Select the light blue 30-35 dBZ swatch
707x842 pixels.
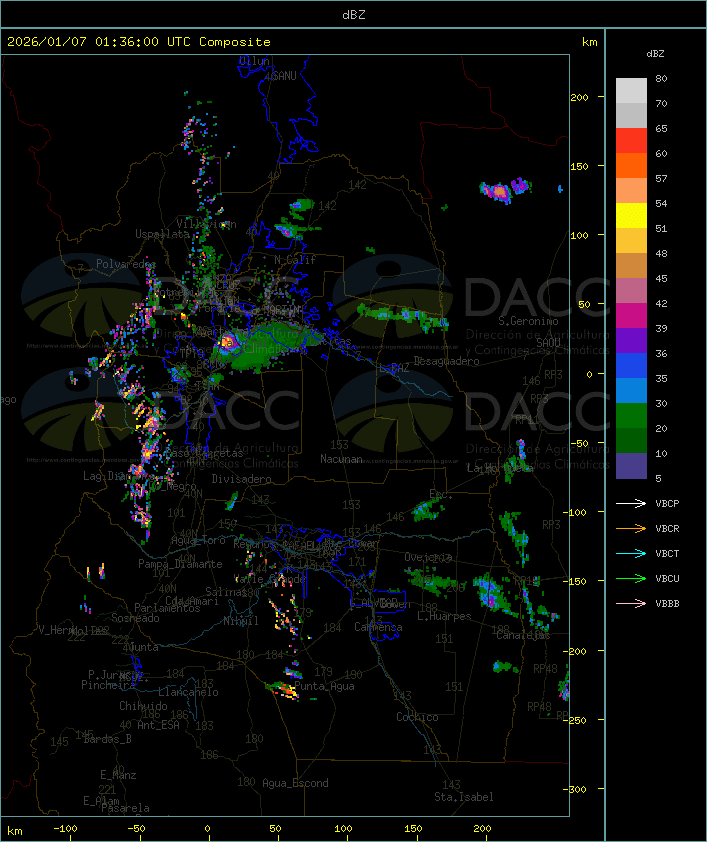[631, 390]
